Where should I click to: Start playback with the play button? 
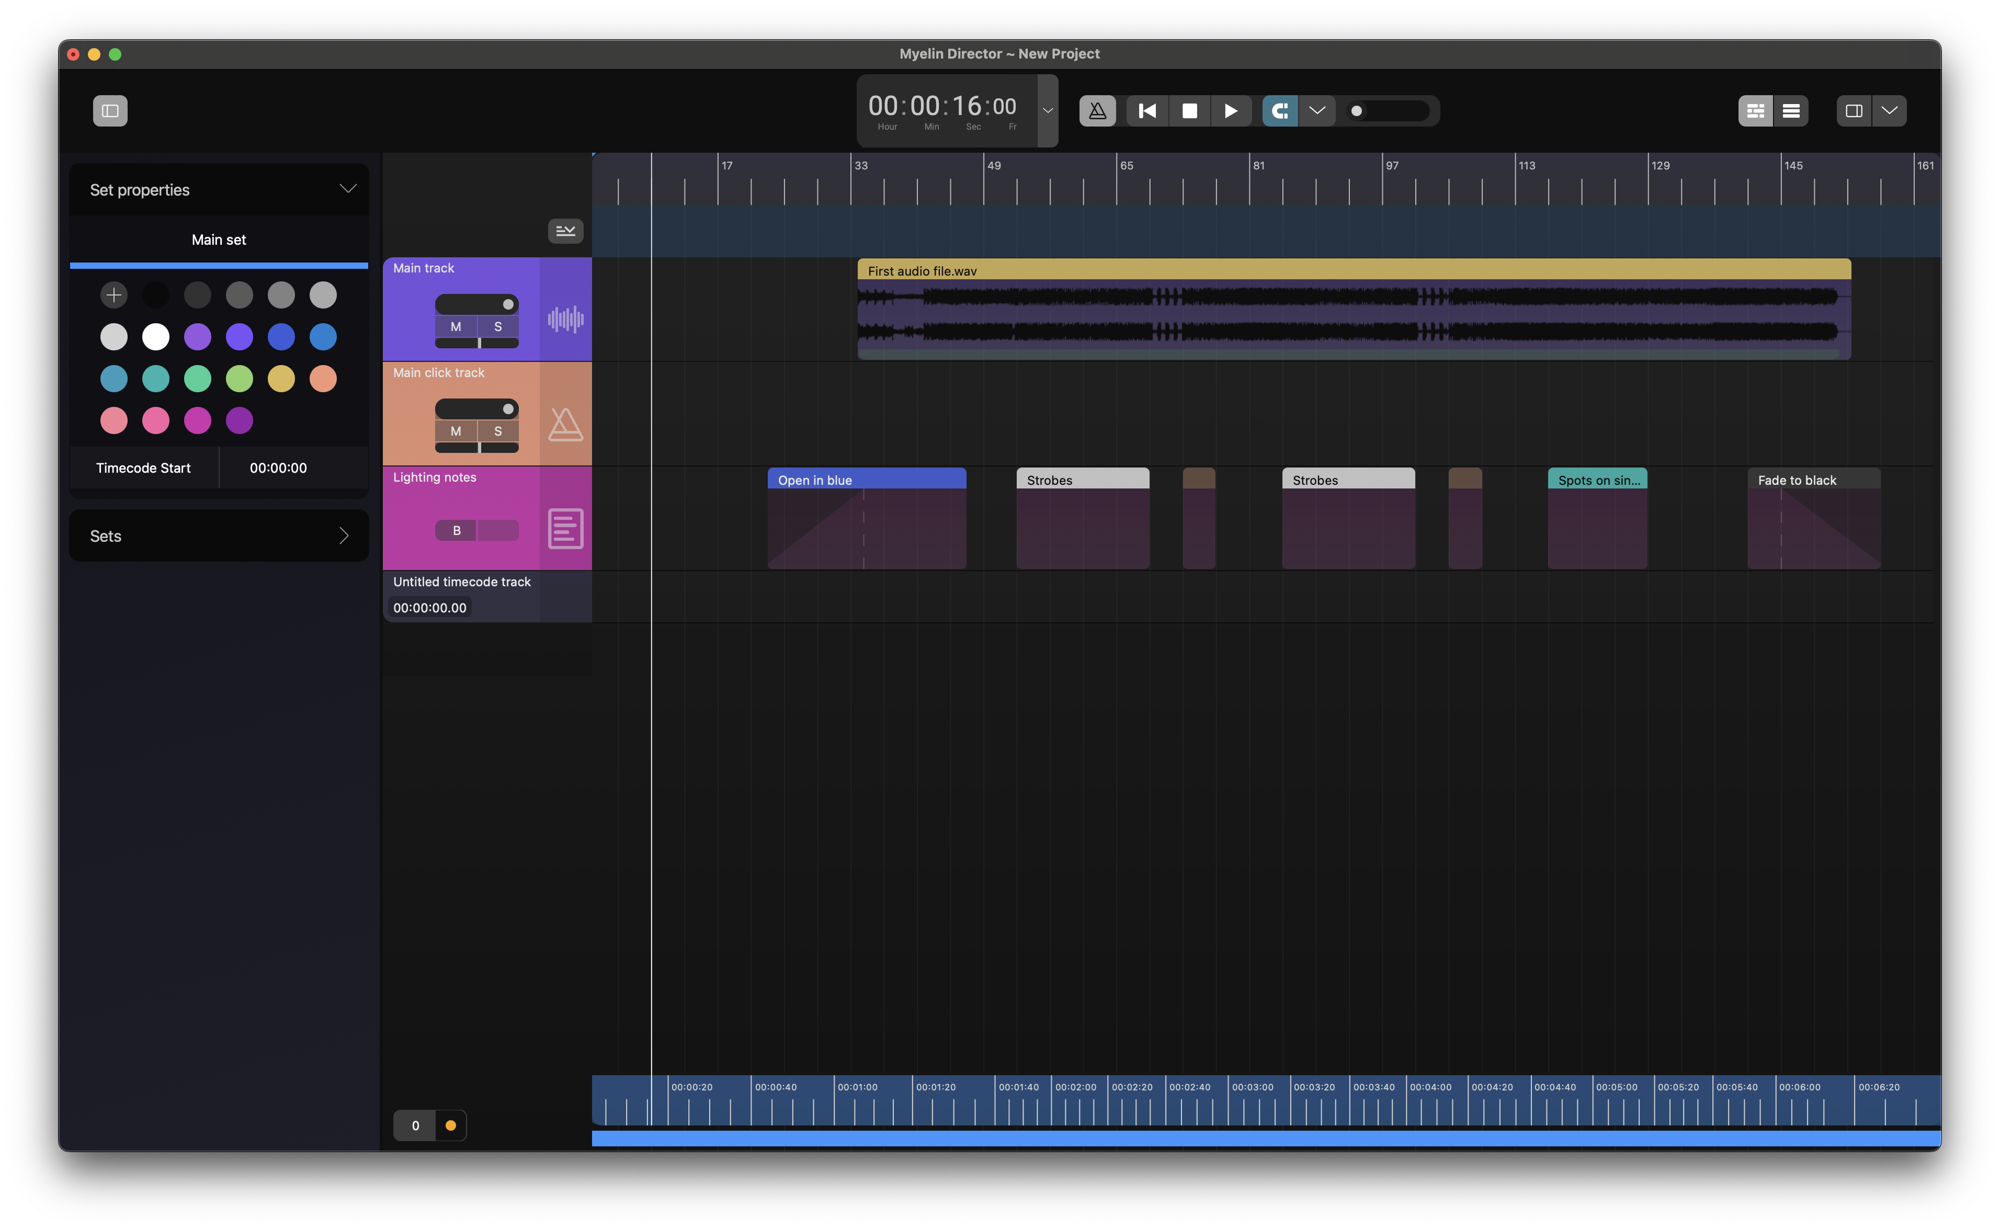point(1231,111)
